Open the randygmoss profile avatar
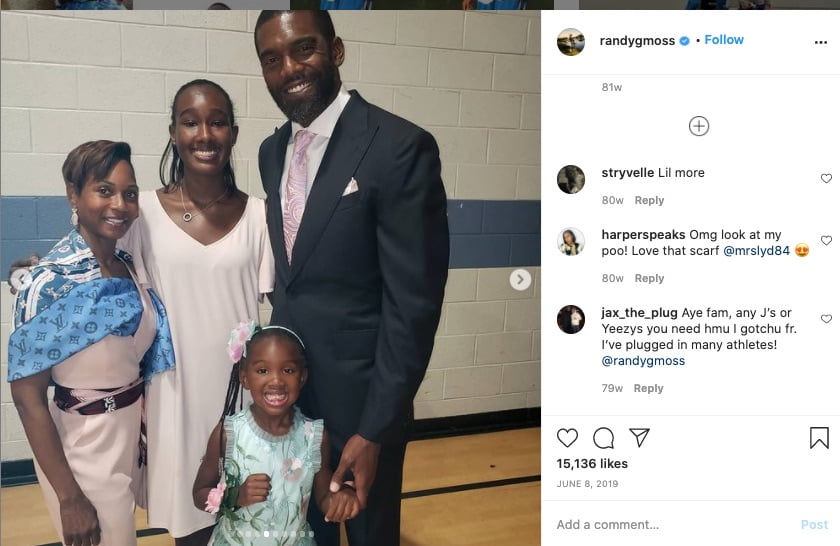This screenshot has width=840, height=546. pos(571,42)
